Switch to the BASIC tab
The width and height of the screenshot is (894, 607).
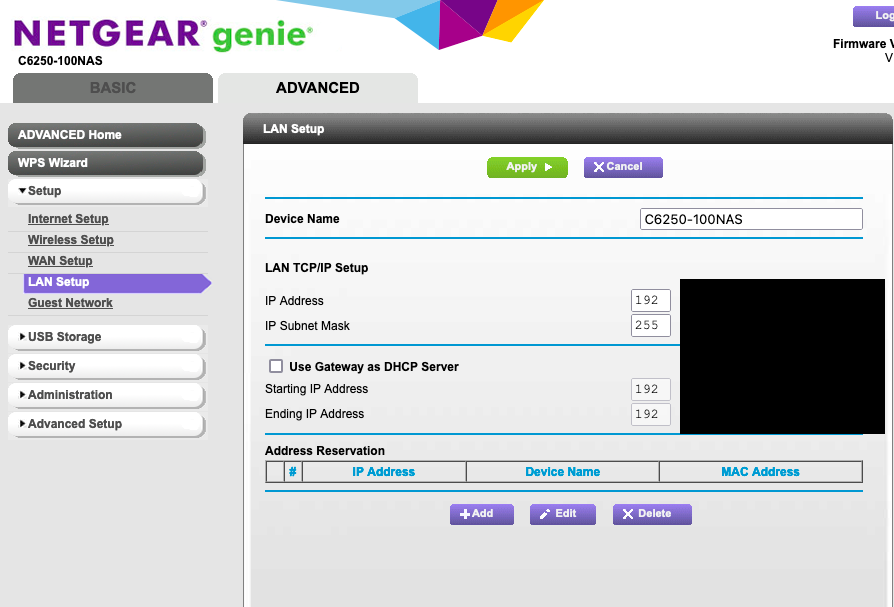click(113, 88)
